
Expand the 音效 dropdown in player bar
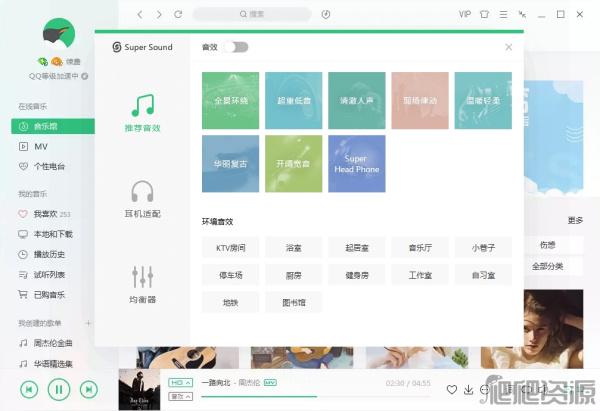(180, 396)
